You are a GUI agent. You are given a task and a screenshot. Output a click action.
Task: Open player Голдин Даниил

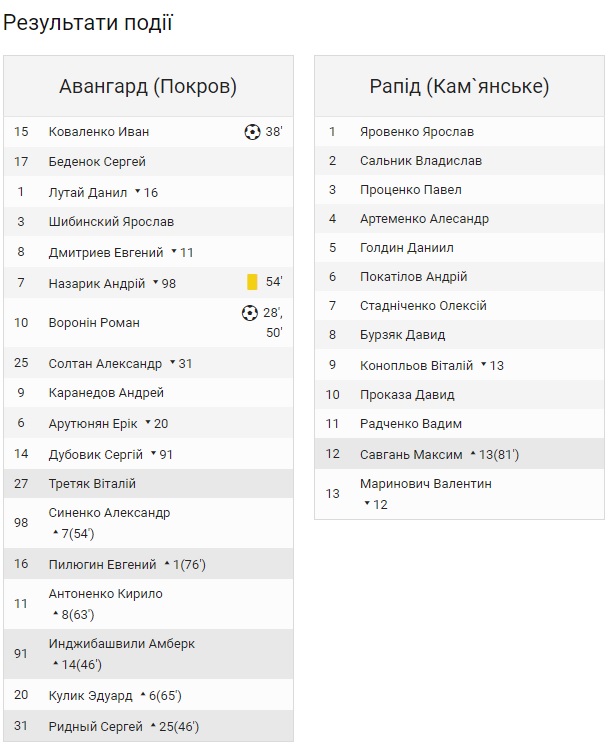click(407, 248)
